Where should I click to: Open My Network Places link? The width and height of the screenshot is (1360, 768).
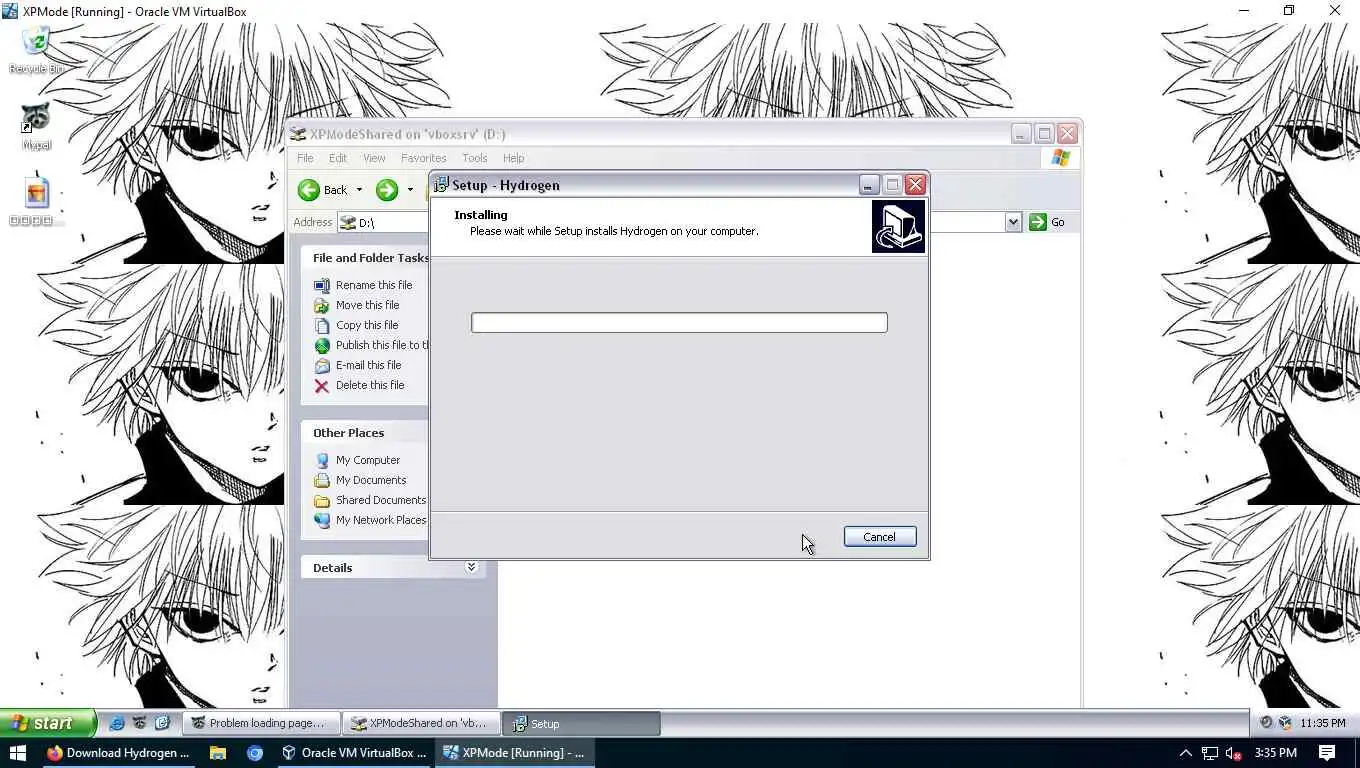[x=381, y=520]
